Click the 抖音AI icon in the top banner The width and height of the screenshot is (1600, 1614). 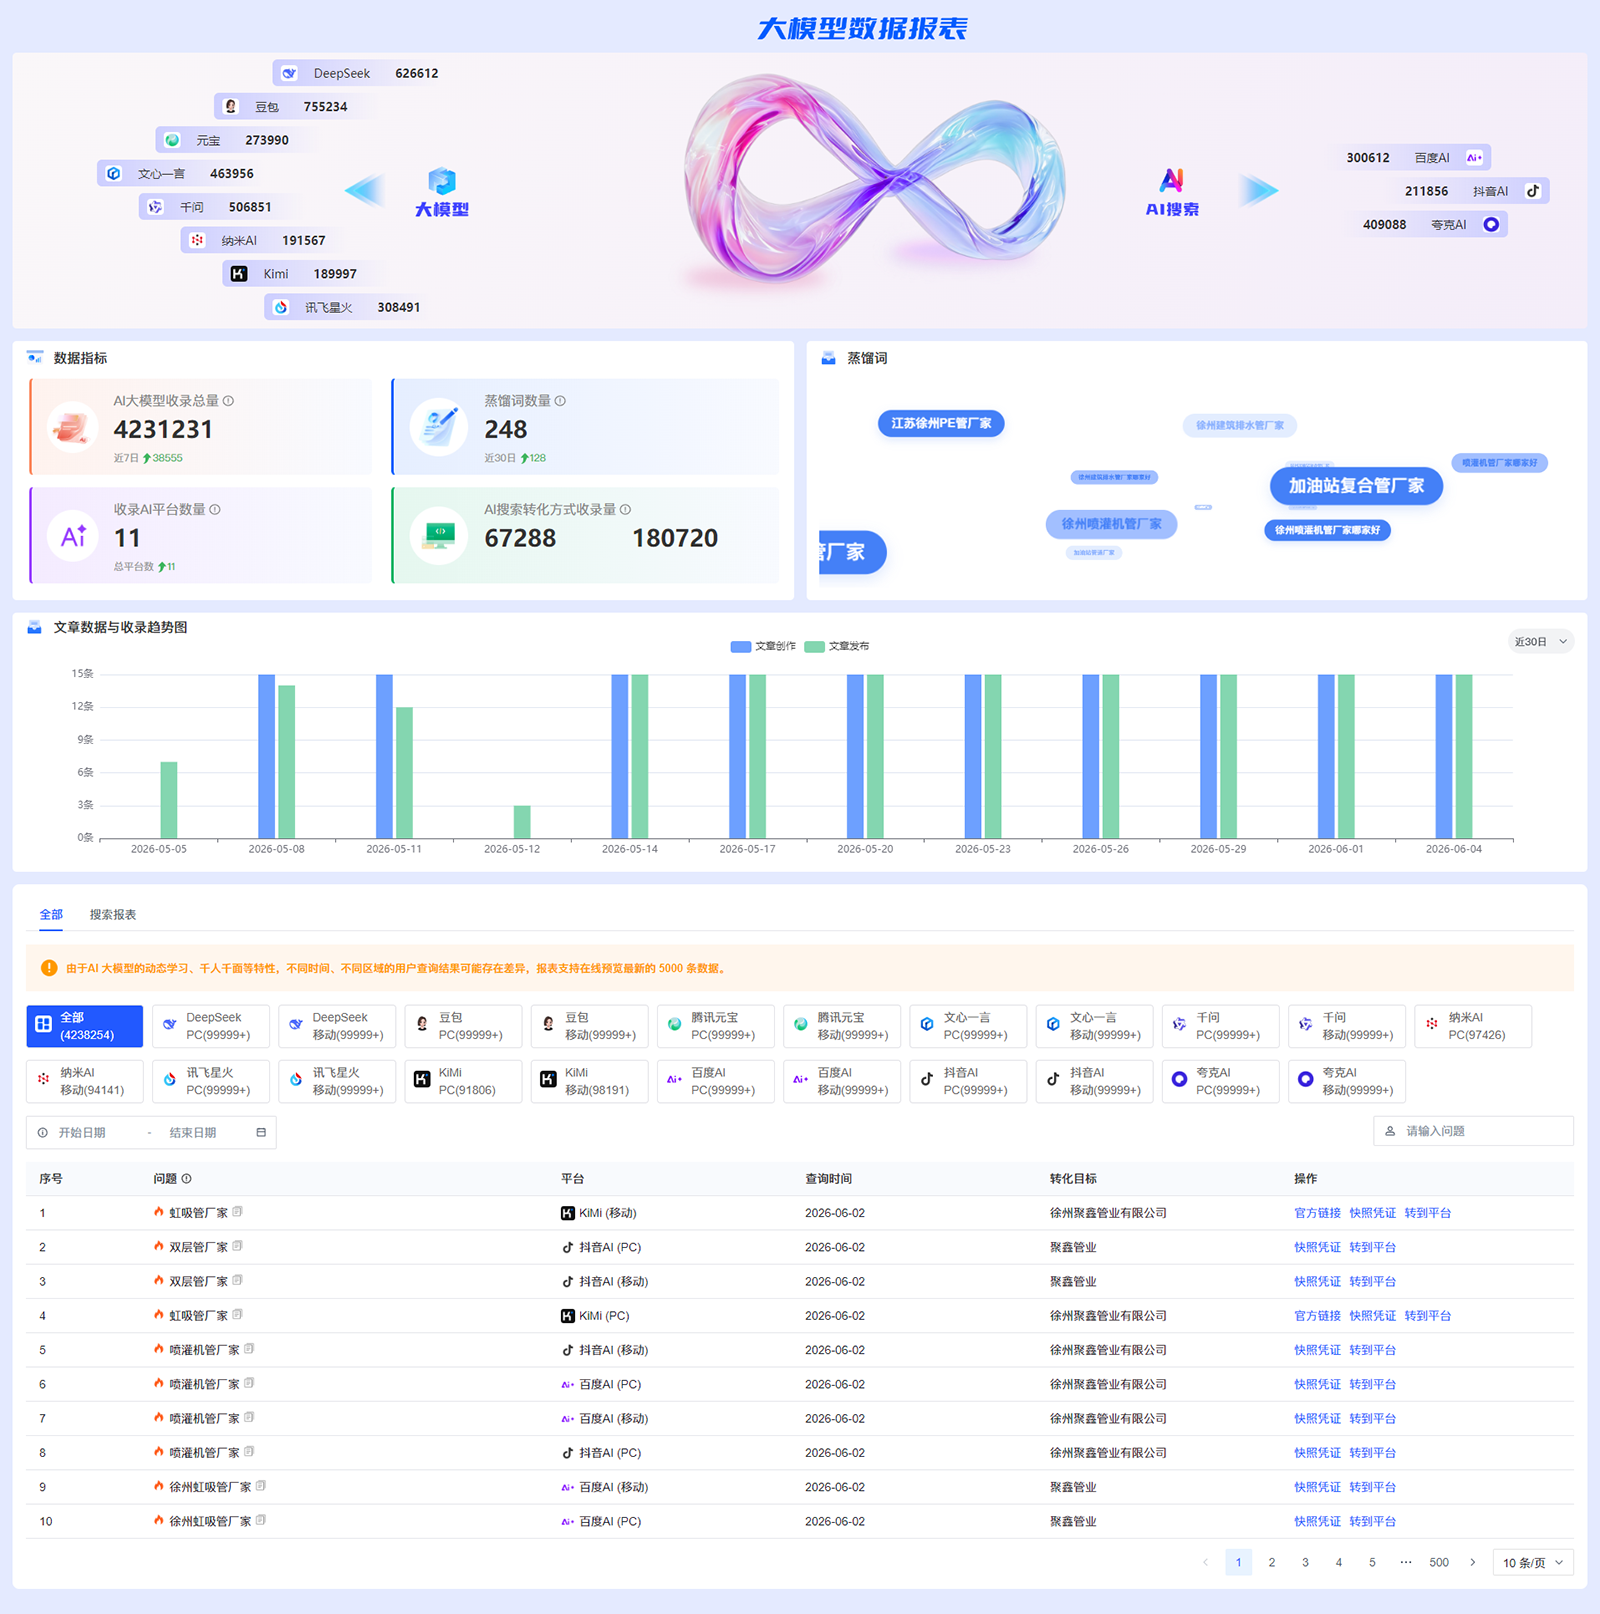1533,191
